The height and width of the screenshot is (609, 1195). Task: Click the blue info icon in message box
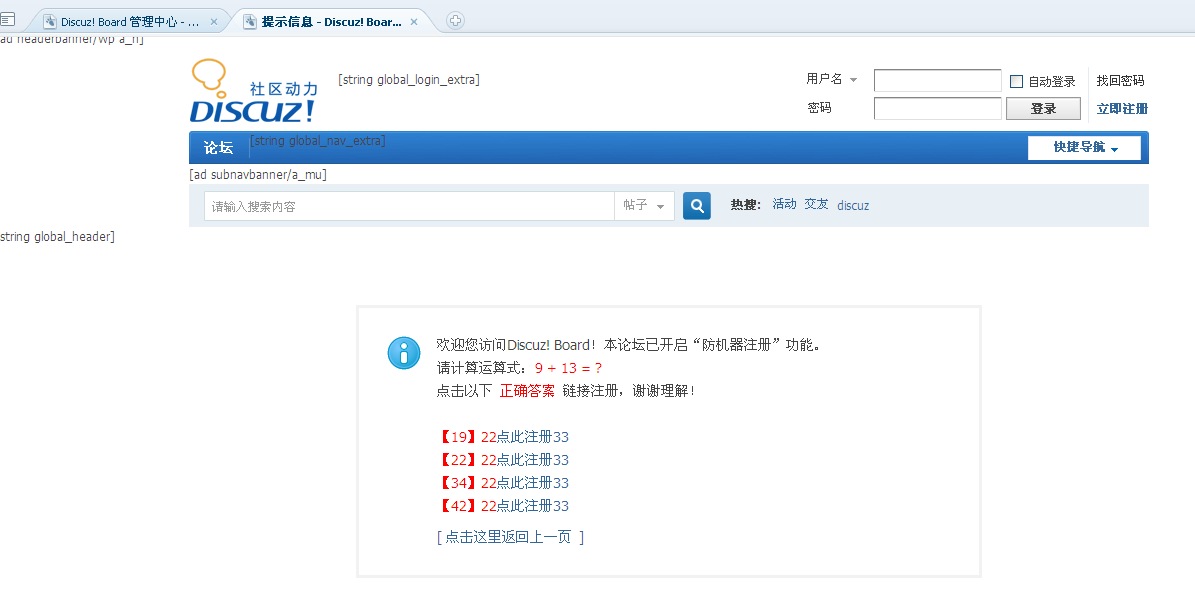403,353
